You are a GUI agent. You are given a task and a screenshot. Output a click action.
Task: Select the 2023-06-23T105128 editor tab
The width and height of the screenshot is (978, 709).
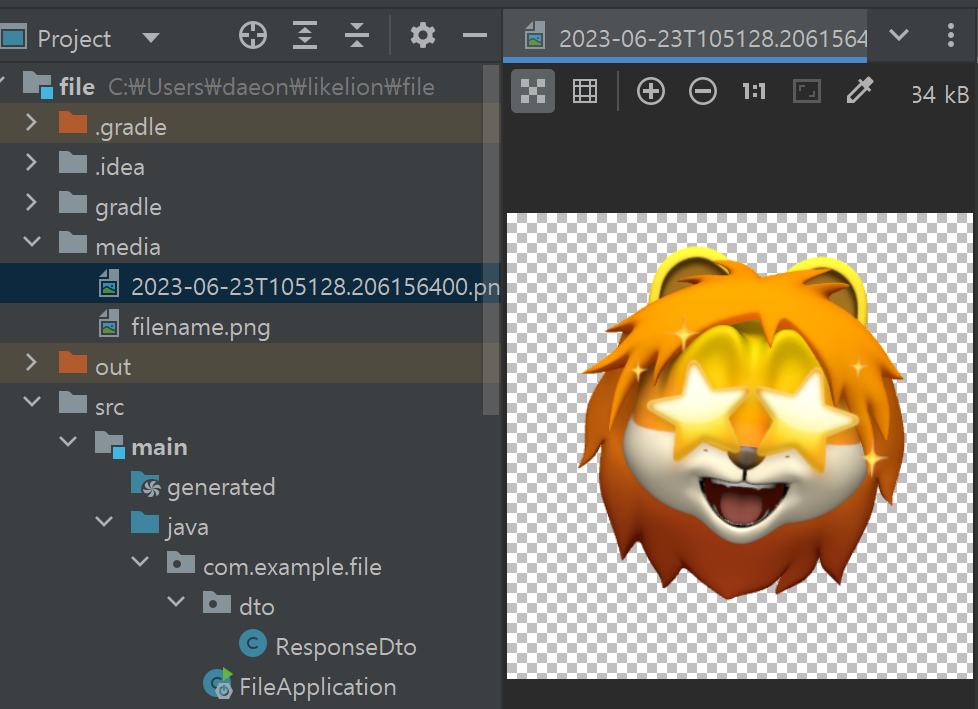pos(684,37)
